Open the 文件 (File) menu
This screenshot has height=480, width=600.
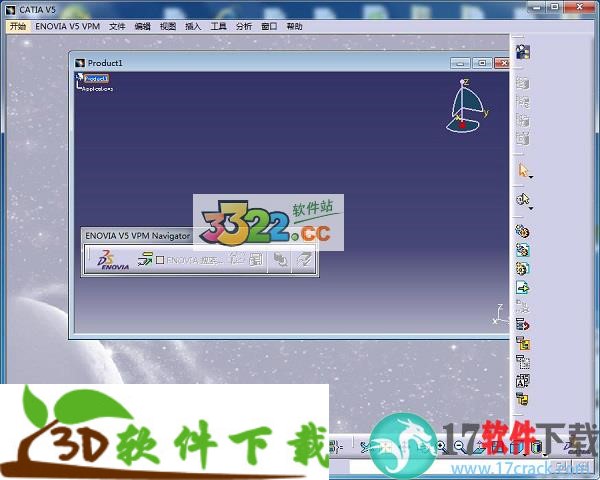point(117,26)
